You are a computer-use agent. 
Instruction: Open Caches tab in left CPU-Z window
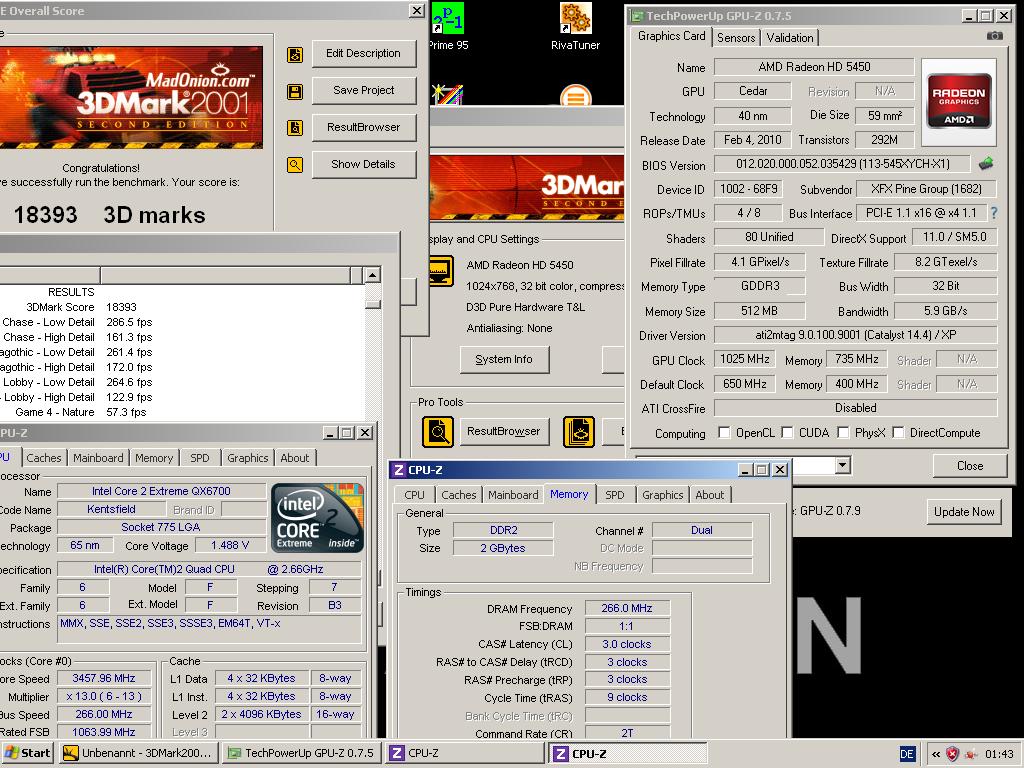44,458
